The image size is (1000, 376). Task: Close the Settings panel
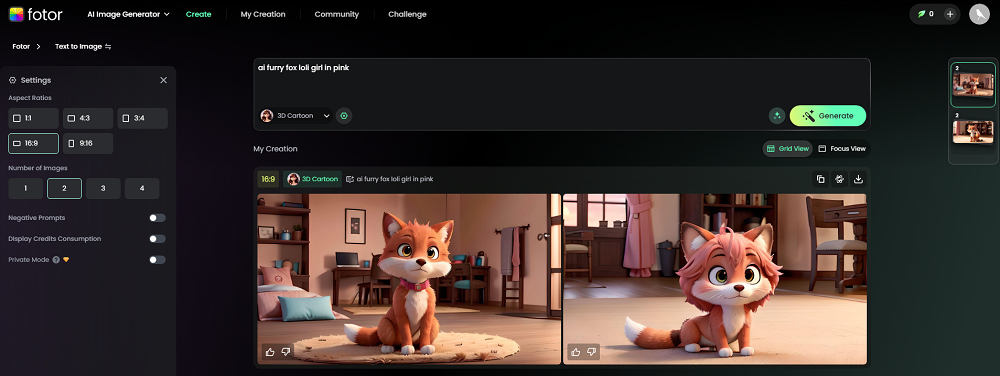(x=163, y=80)
